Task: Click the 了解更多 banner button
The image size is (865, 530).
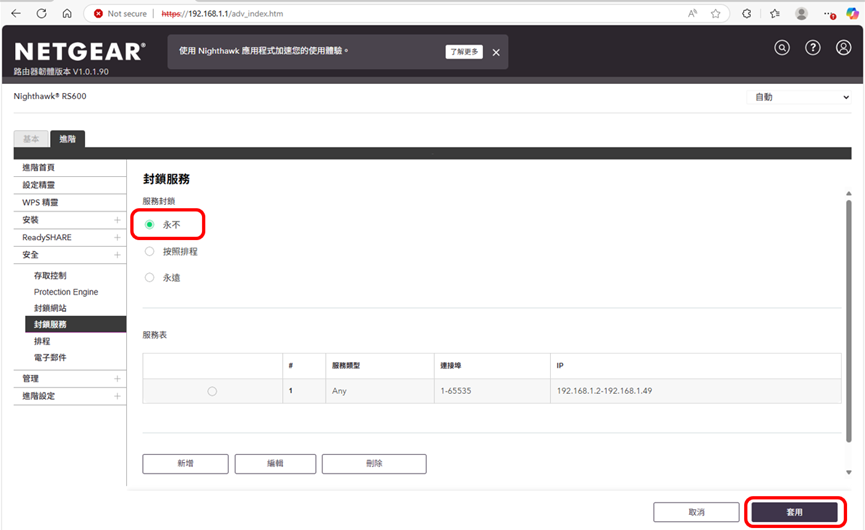Action: [x=464, y=52]
